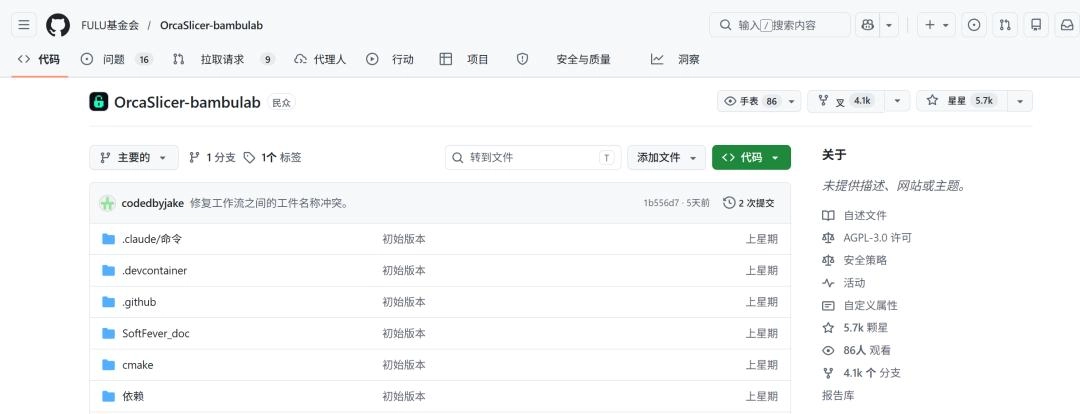
Task: Switch to the 代理人 agents tab
Action: coord(320,59)
